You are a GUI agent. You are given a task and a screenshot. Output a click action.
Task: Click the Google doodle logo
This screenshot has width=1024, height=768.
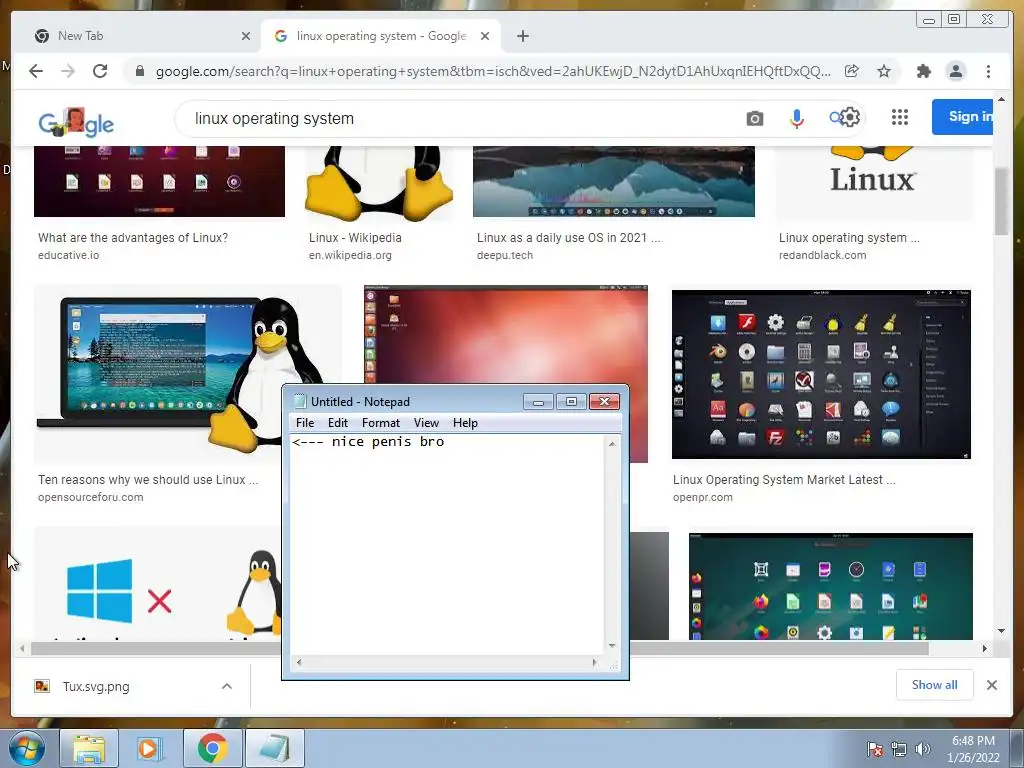76,122
